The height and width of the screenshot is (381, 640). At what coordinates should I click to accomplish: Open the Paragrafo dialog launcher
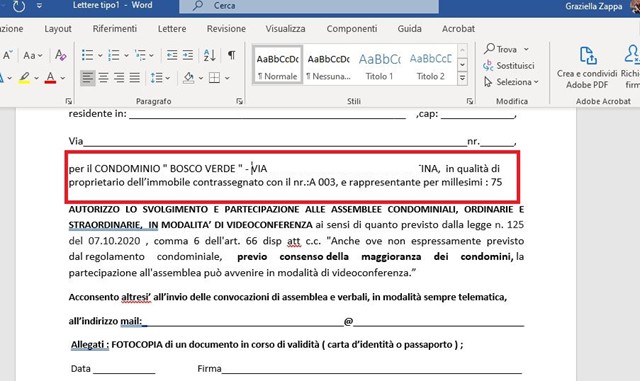[x=239, y=101]
